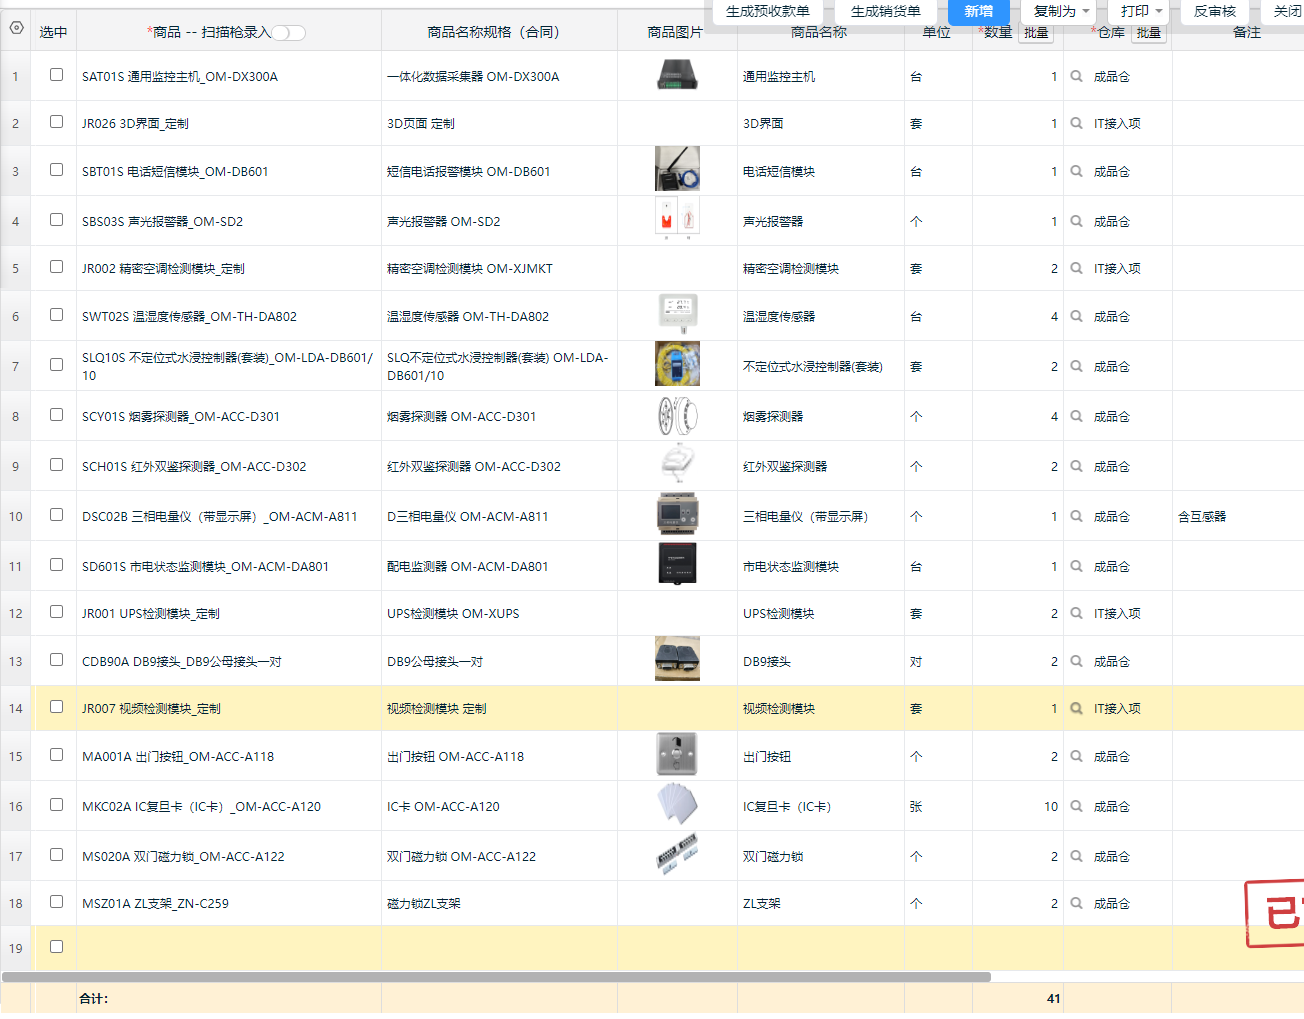The height and width of the screenshot is (1019, 1304).
Task: Select checkbox for SBS03S 声光报警器 row
Action: 56,220
